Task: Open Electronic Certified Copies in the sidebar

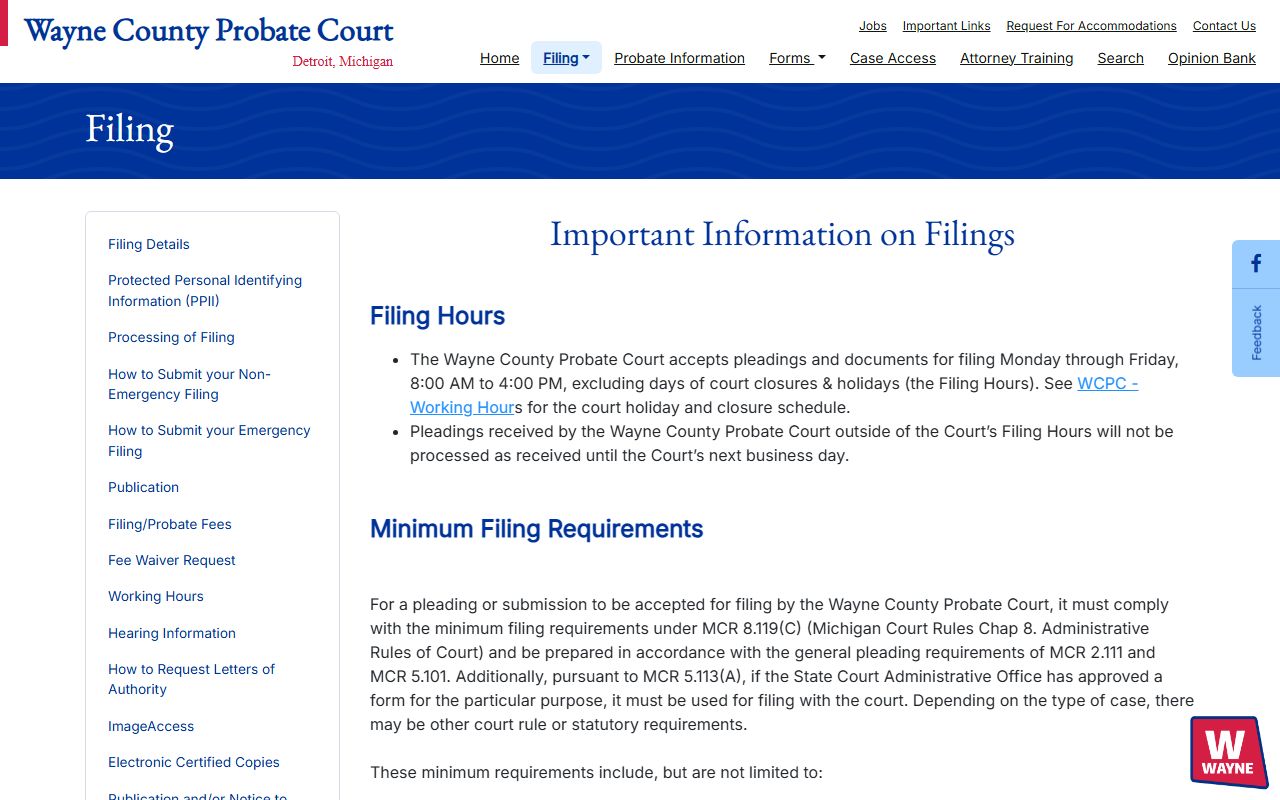Action: (194, 762)
